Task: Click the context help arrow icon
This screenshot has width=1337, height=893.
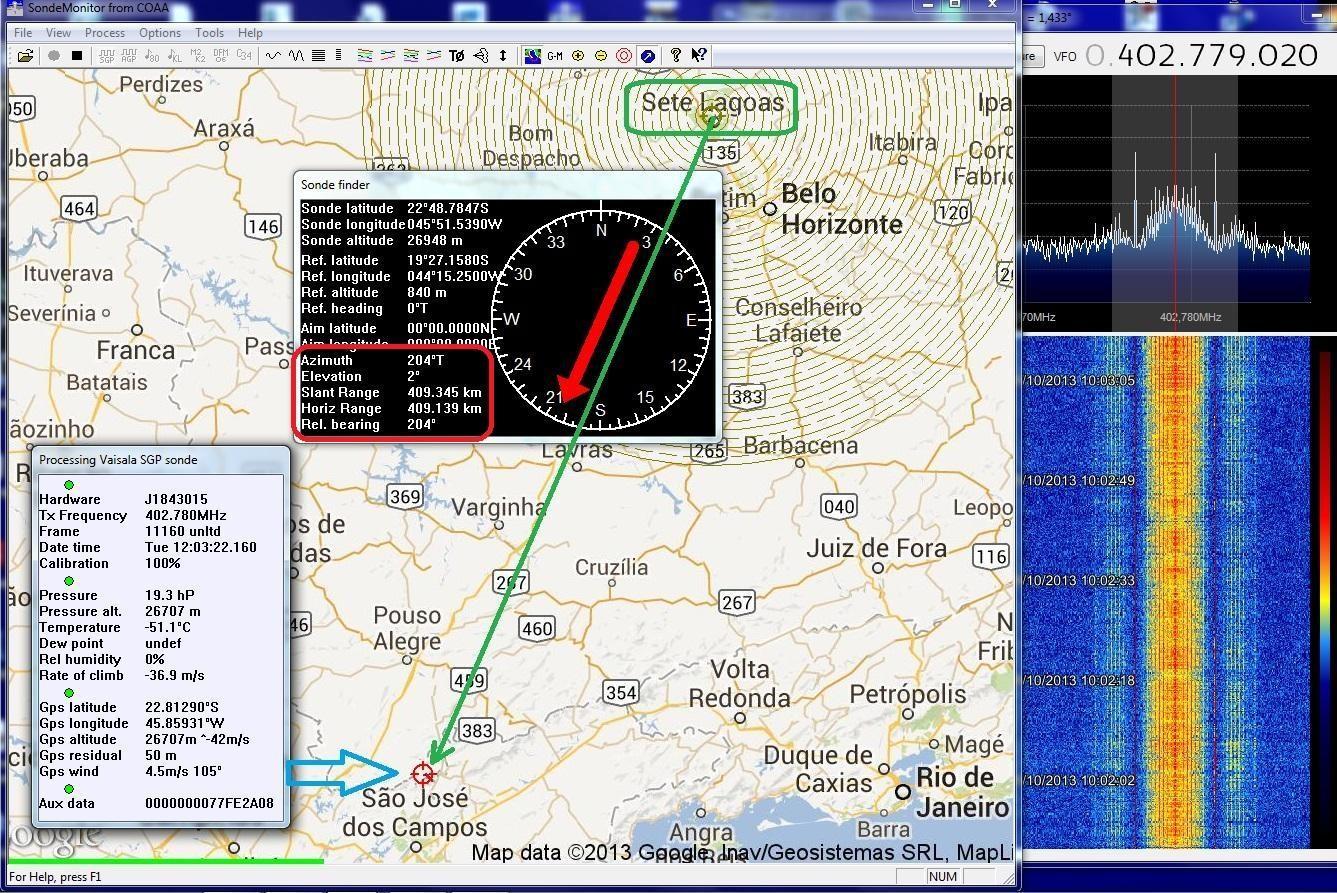Action: (699, 56)
